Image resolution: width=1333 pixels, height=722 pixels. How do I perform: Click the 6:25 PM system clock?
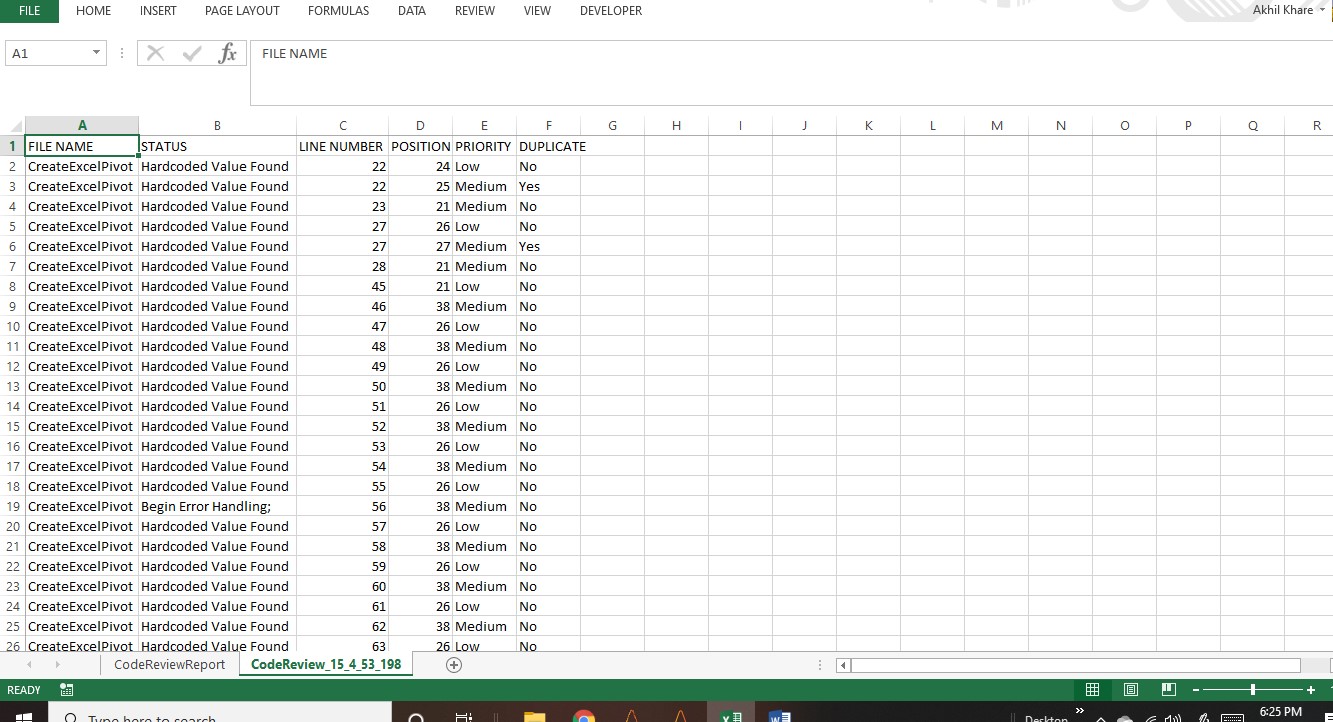tap(1281, 712)
